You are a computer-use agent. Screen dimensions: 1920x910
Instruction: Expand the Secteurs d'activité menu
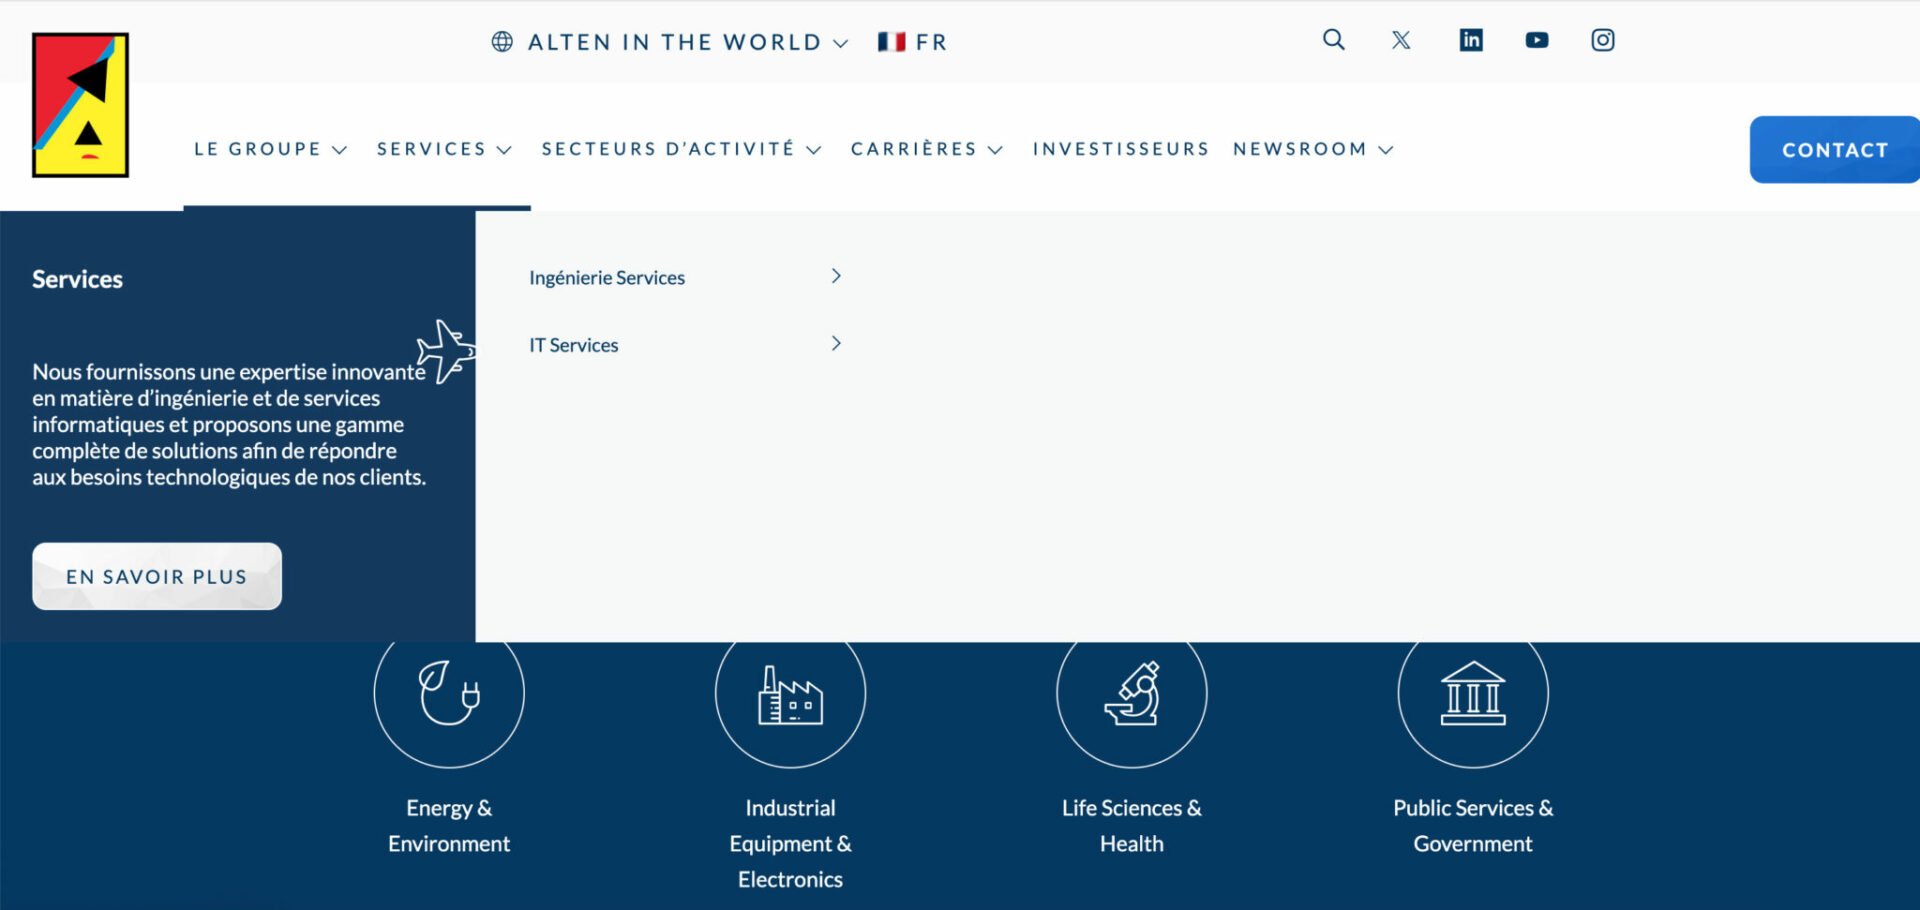[681, 149]
